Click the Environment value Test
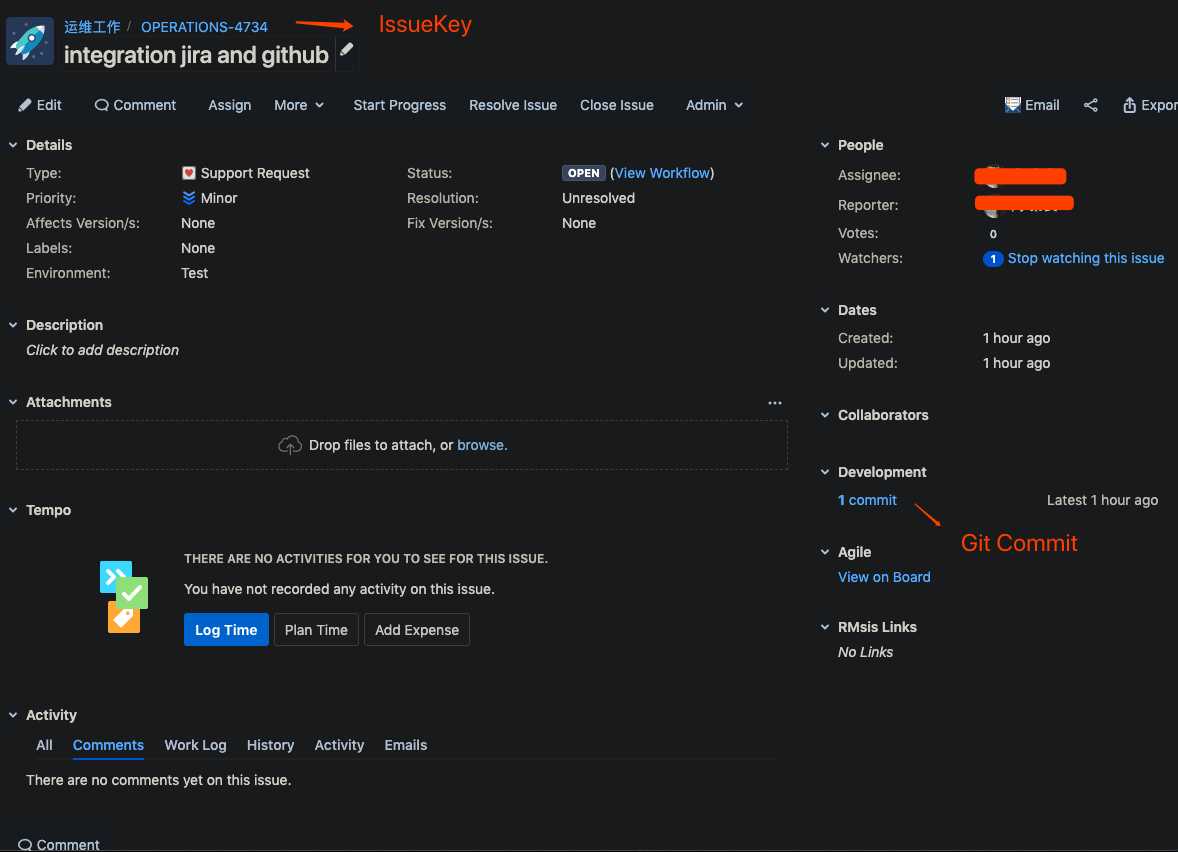 pos(195,273)
